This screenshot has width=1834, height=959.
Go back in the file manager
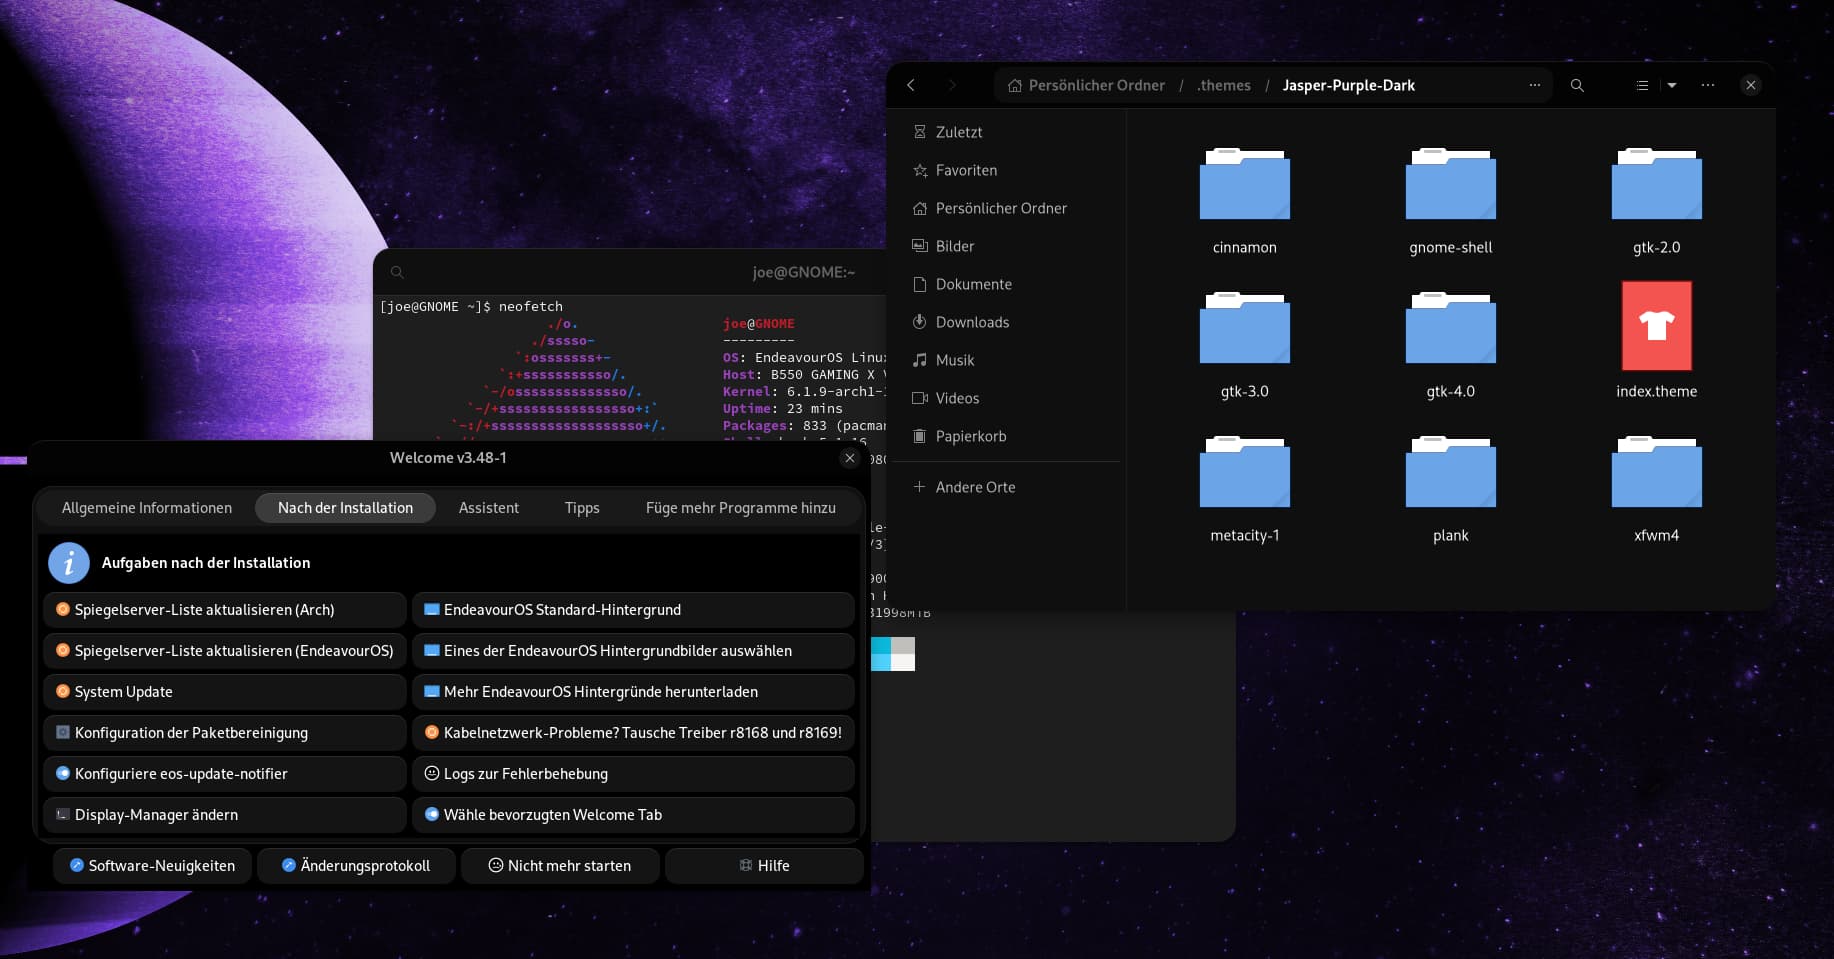911,85
